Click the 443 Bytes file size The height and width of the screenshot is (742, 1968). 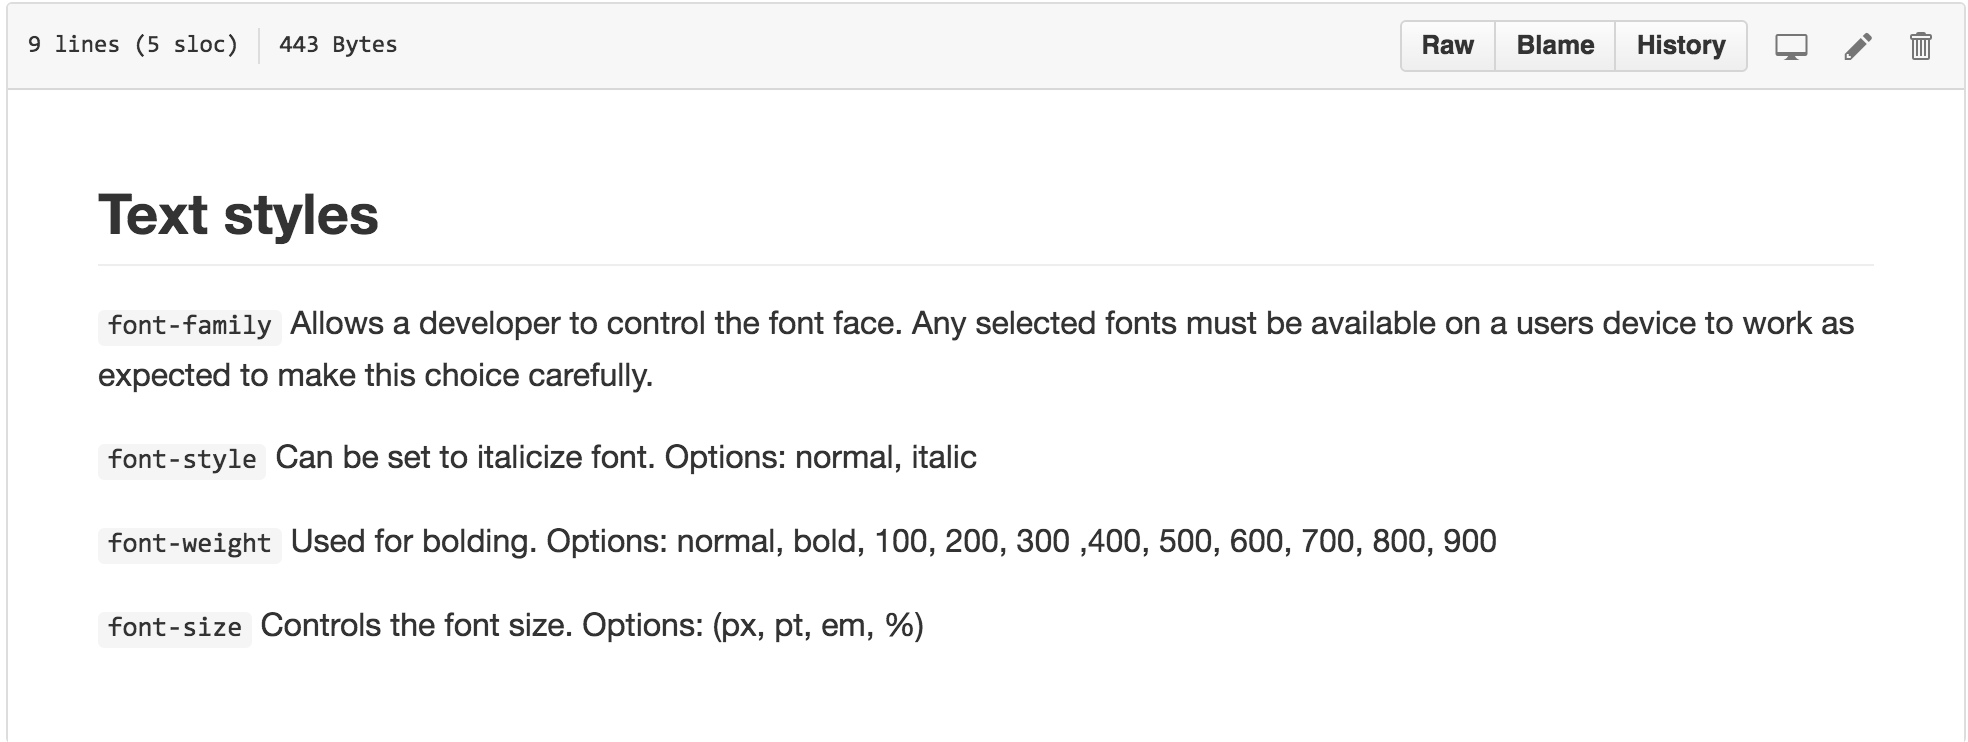click(x=338, y=45)
